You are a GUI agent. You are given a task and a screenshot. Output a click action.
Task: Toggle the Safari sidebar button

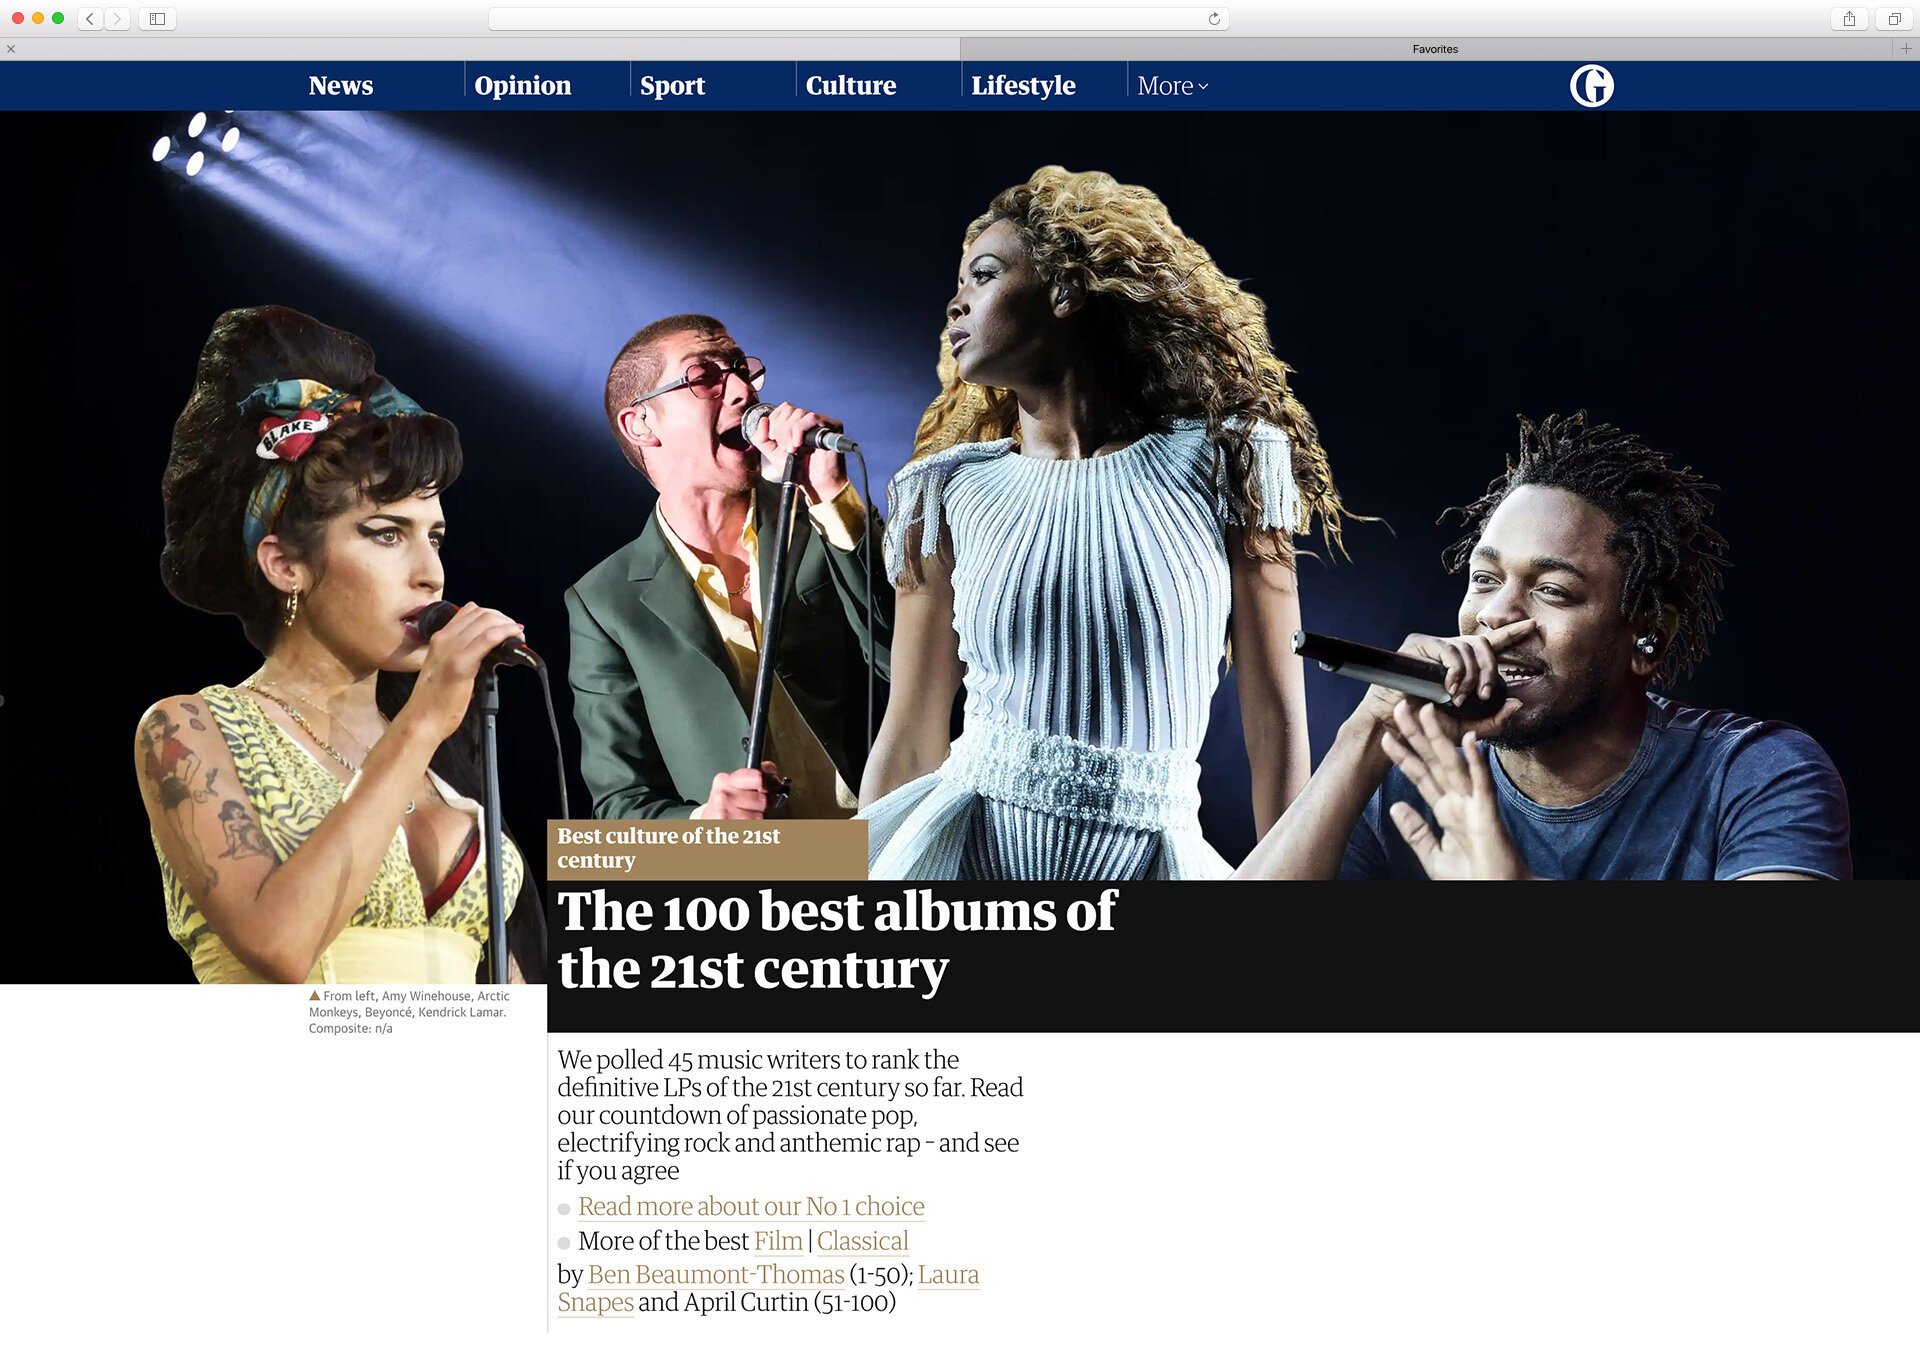[x=157, y=19]
